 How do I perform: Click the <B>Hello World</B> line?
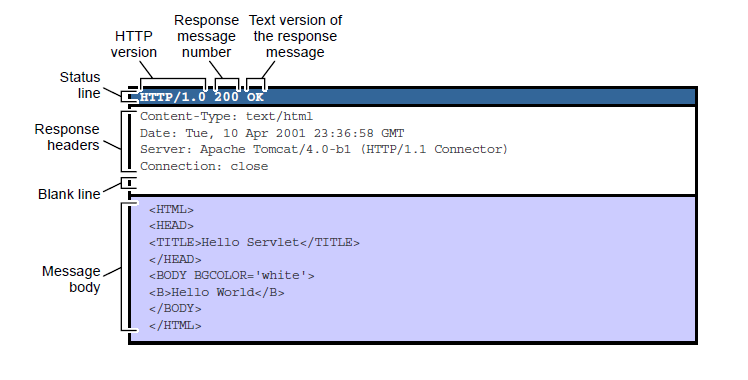(x=217, y=292)
